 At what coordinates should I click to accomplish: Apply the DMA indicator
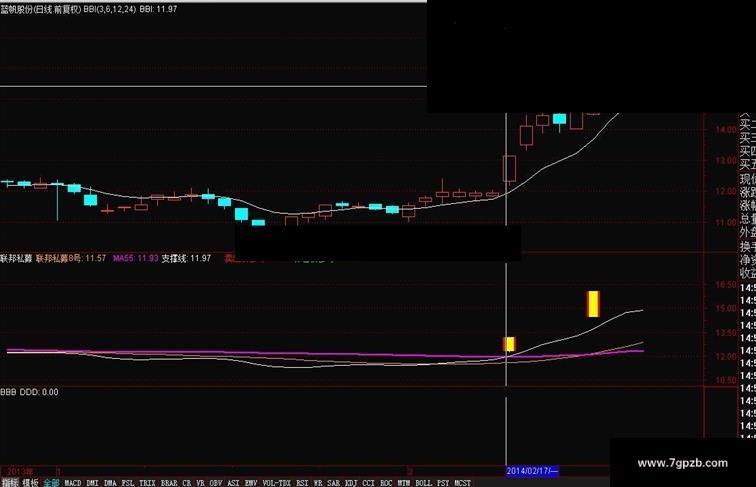coord(110,483)
